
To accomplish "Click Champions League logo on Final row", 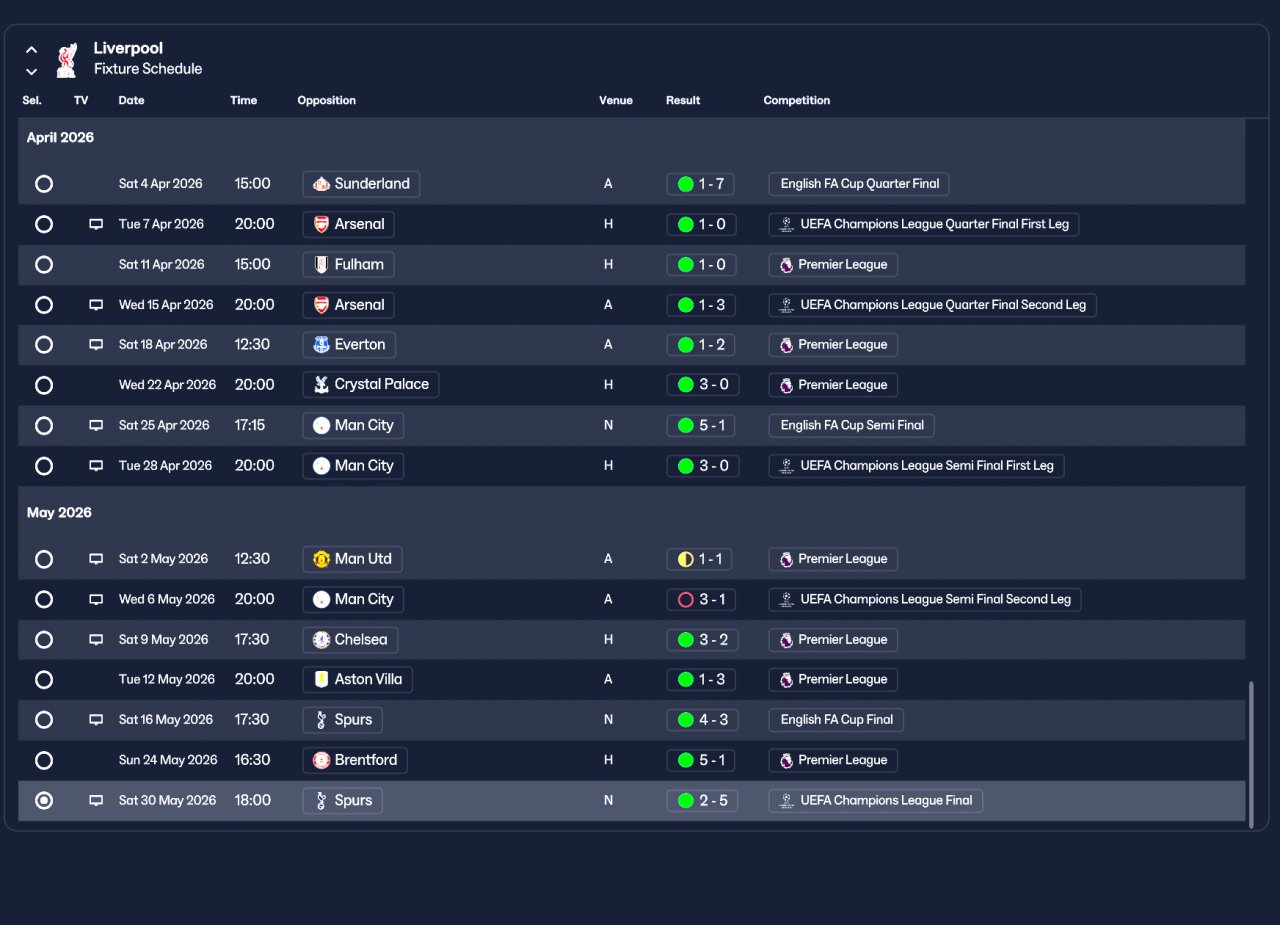I will [787, 800].
